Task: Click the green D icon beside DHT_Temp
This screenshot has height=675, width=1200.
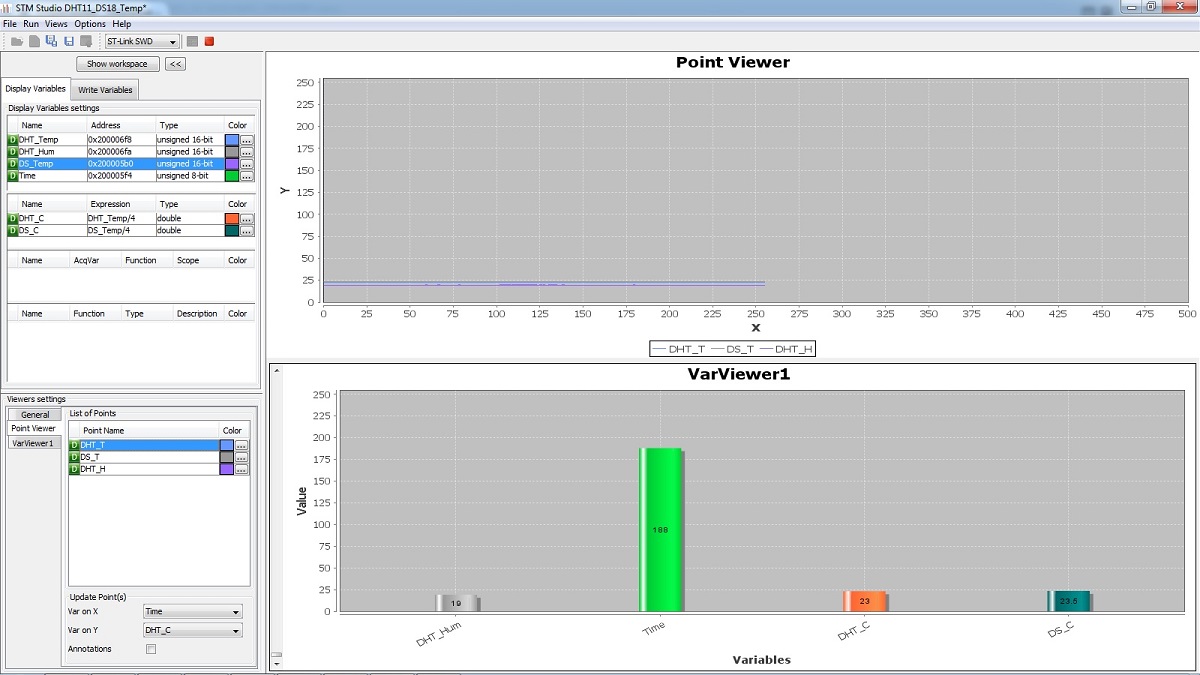Action: [13, 140]
